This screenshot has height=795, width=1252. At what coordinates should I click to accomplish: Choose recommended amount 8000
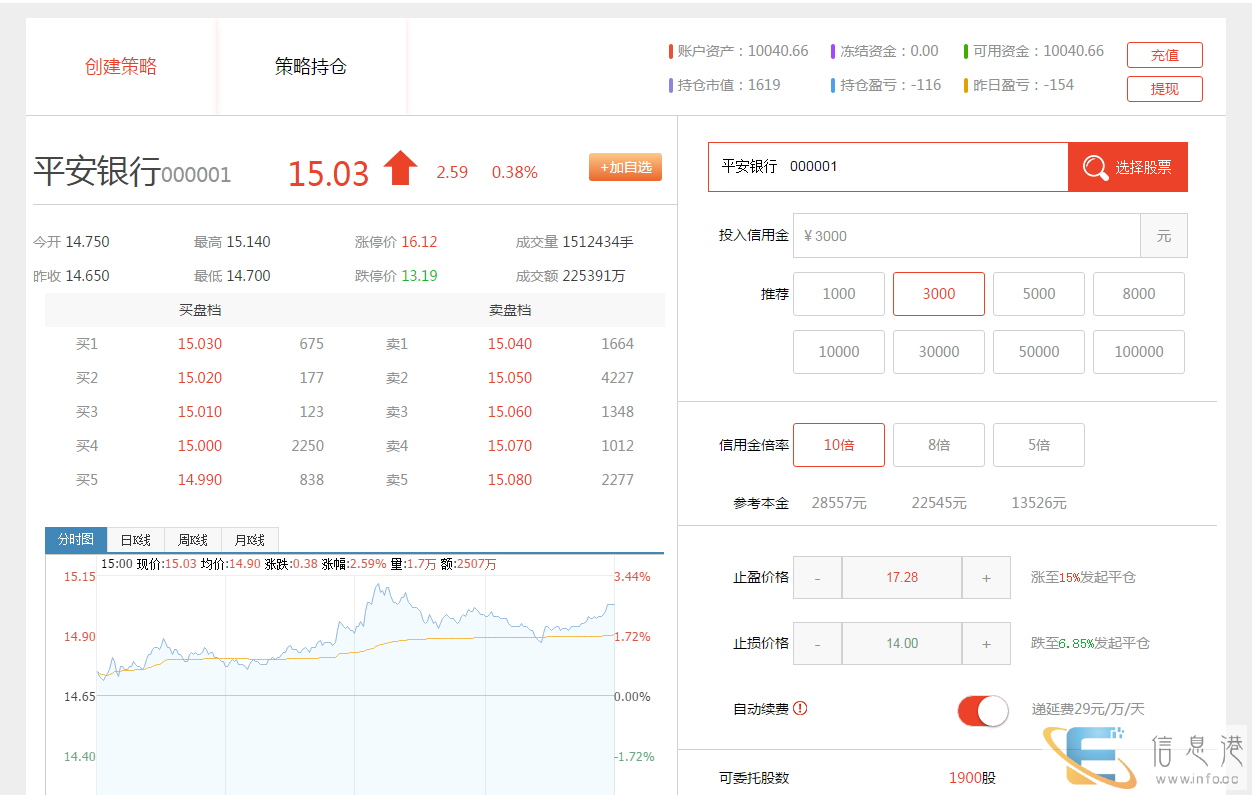pyautogui.click(x=1139, y=294)
